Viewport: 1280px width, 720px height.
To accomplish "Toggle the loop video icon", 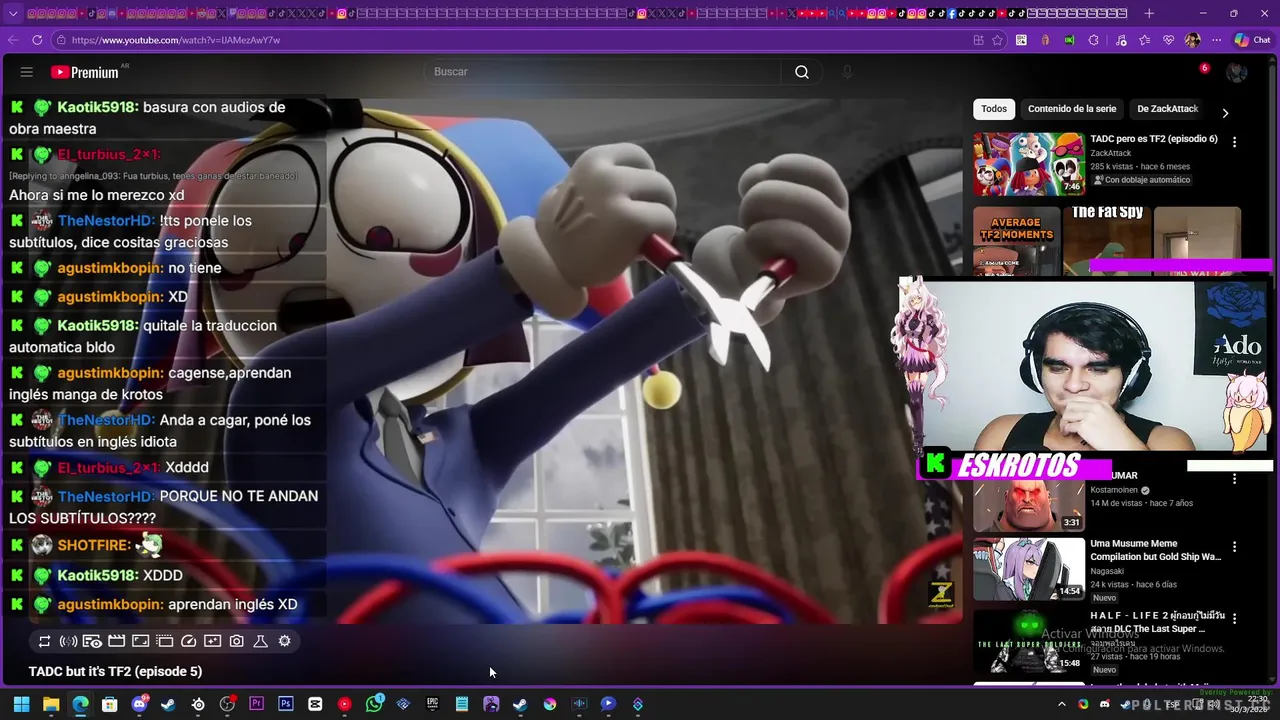I will (x=44, y=641).
